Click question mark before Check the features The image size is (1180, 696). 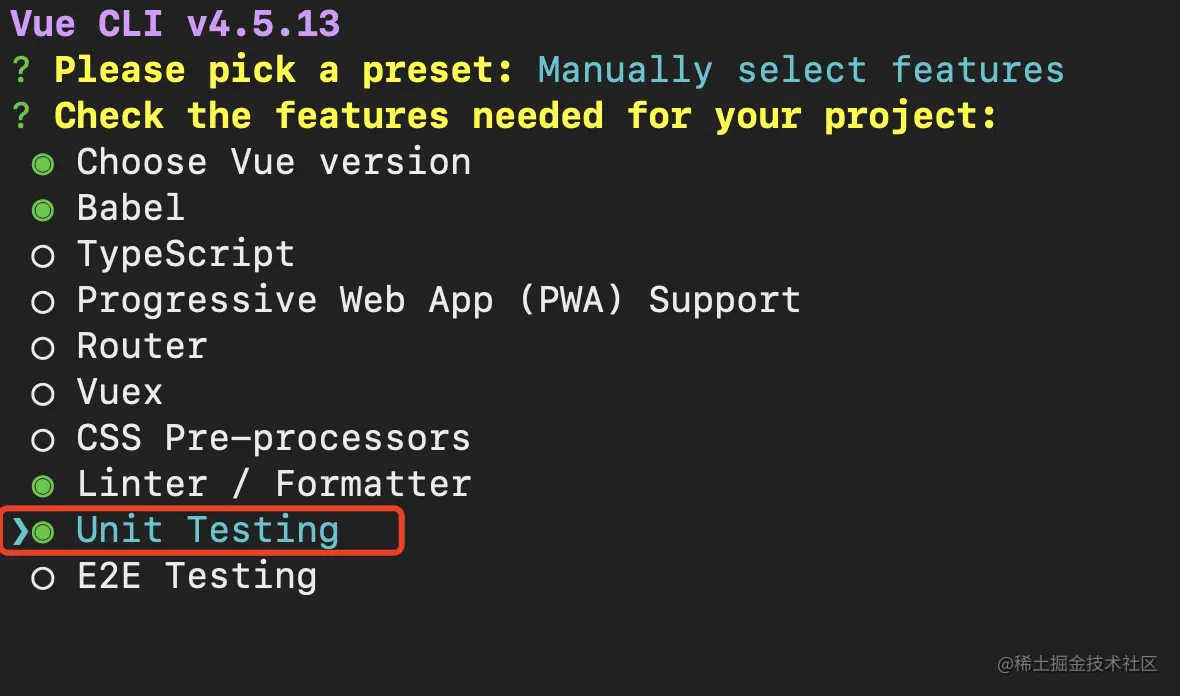click(x=21, y=117)
